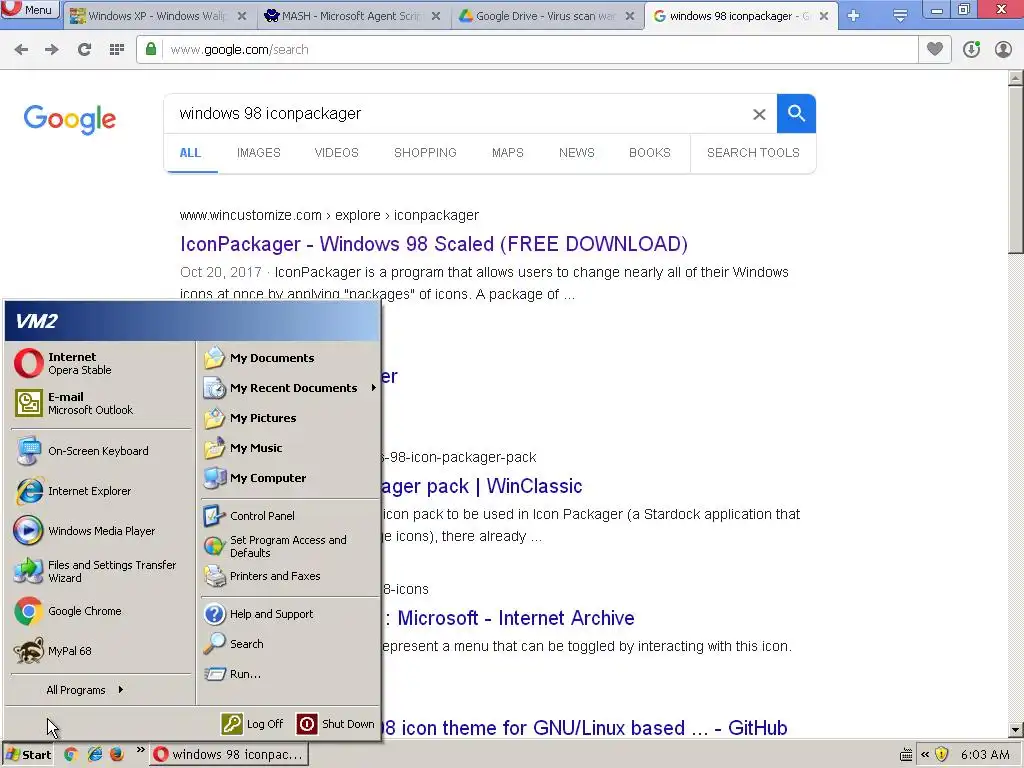Screen dimensions: 1024x768
Task: Open IconPackager Windows 98 Scaled result
Action: [434, 244]
